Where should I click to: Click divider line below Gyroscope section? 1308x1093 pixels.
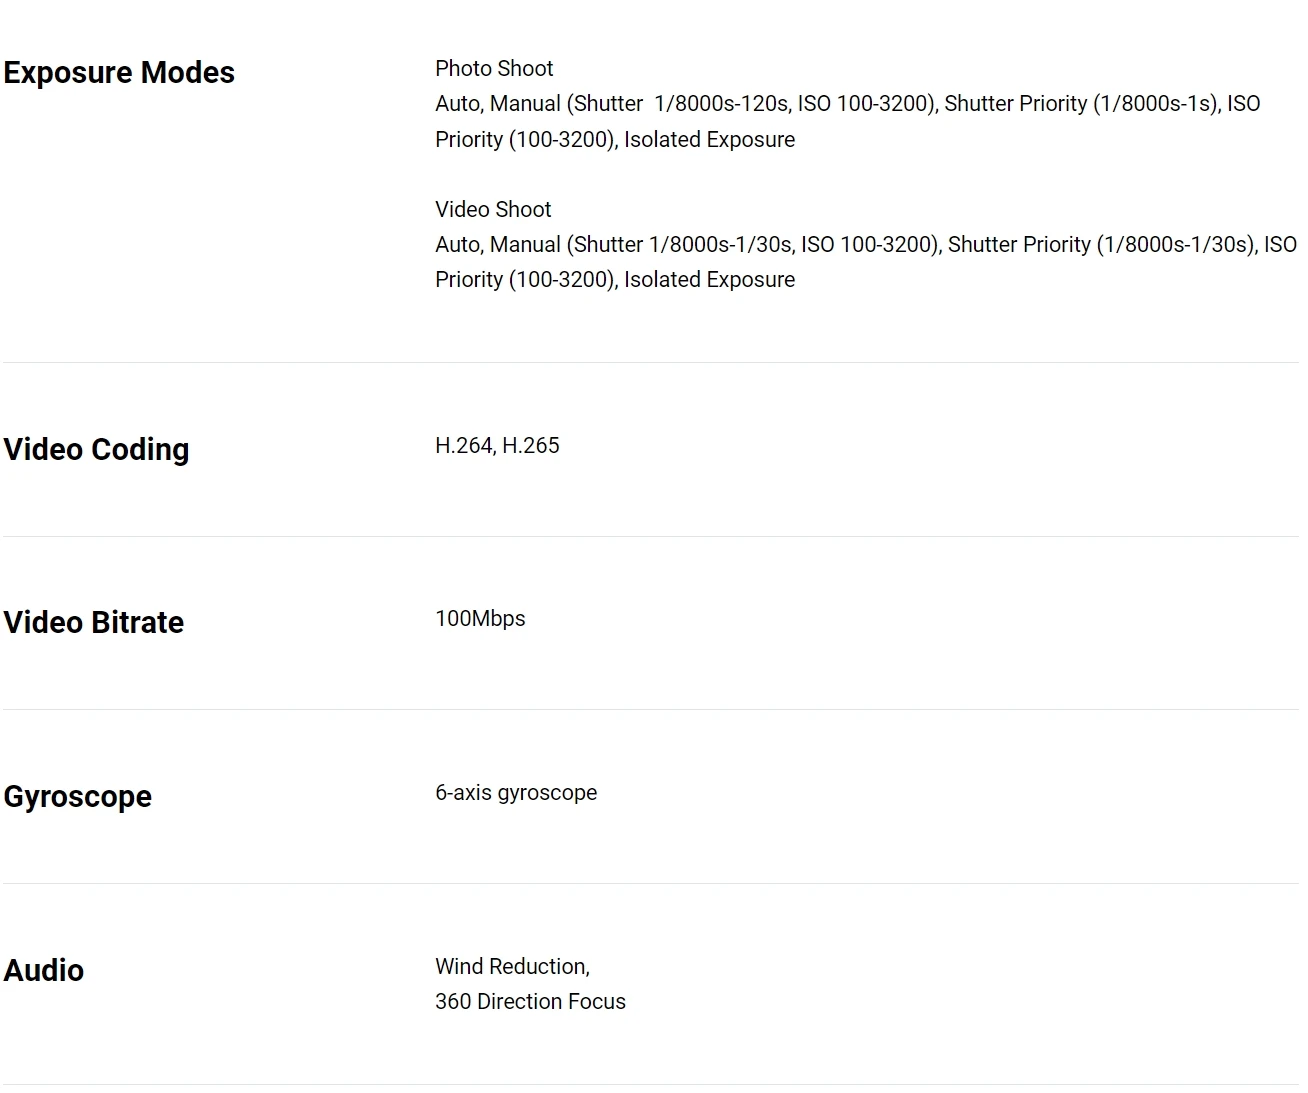coord(650,884)
